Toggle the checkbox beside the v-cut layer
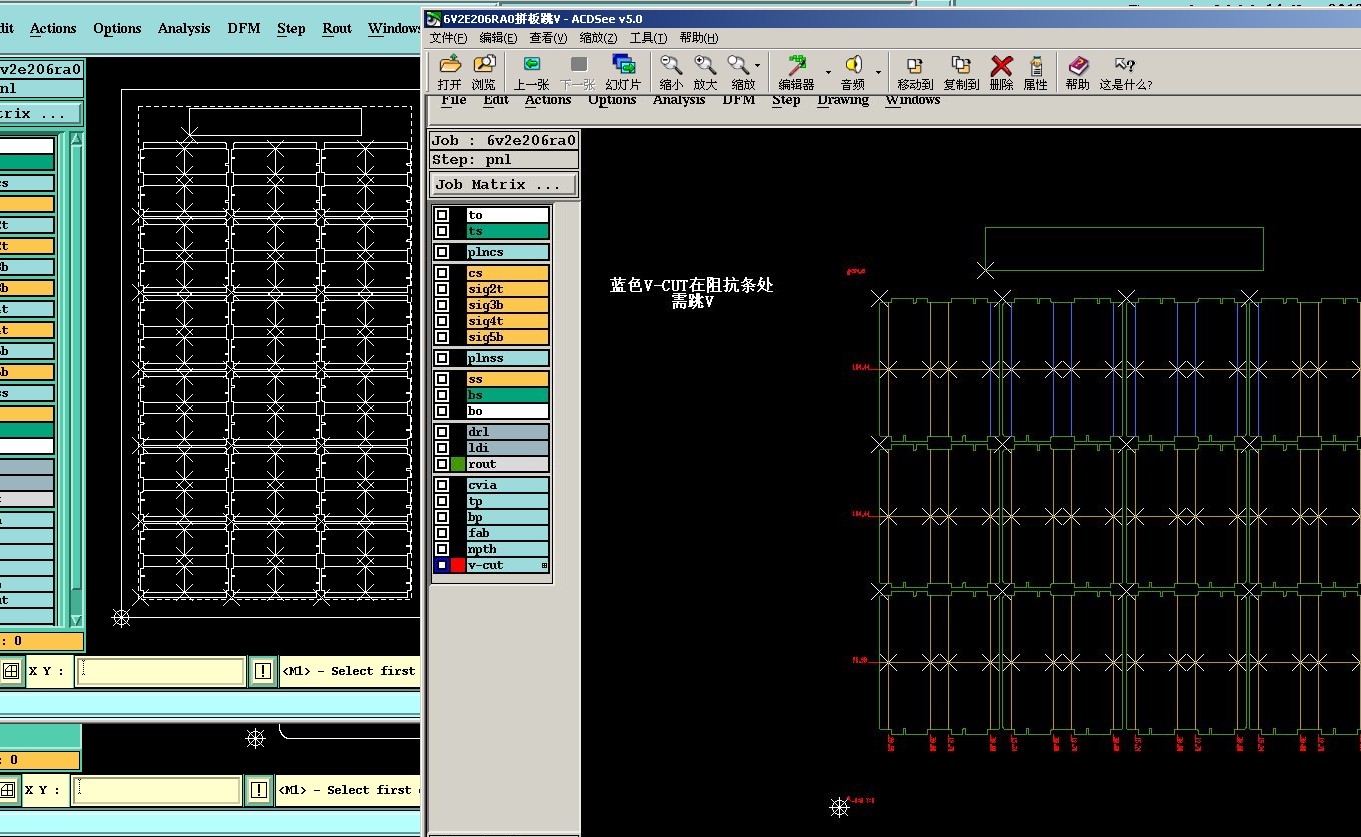Viewport: 1361px width, 837px height. (442, 565)
